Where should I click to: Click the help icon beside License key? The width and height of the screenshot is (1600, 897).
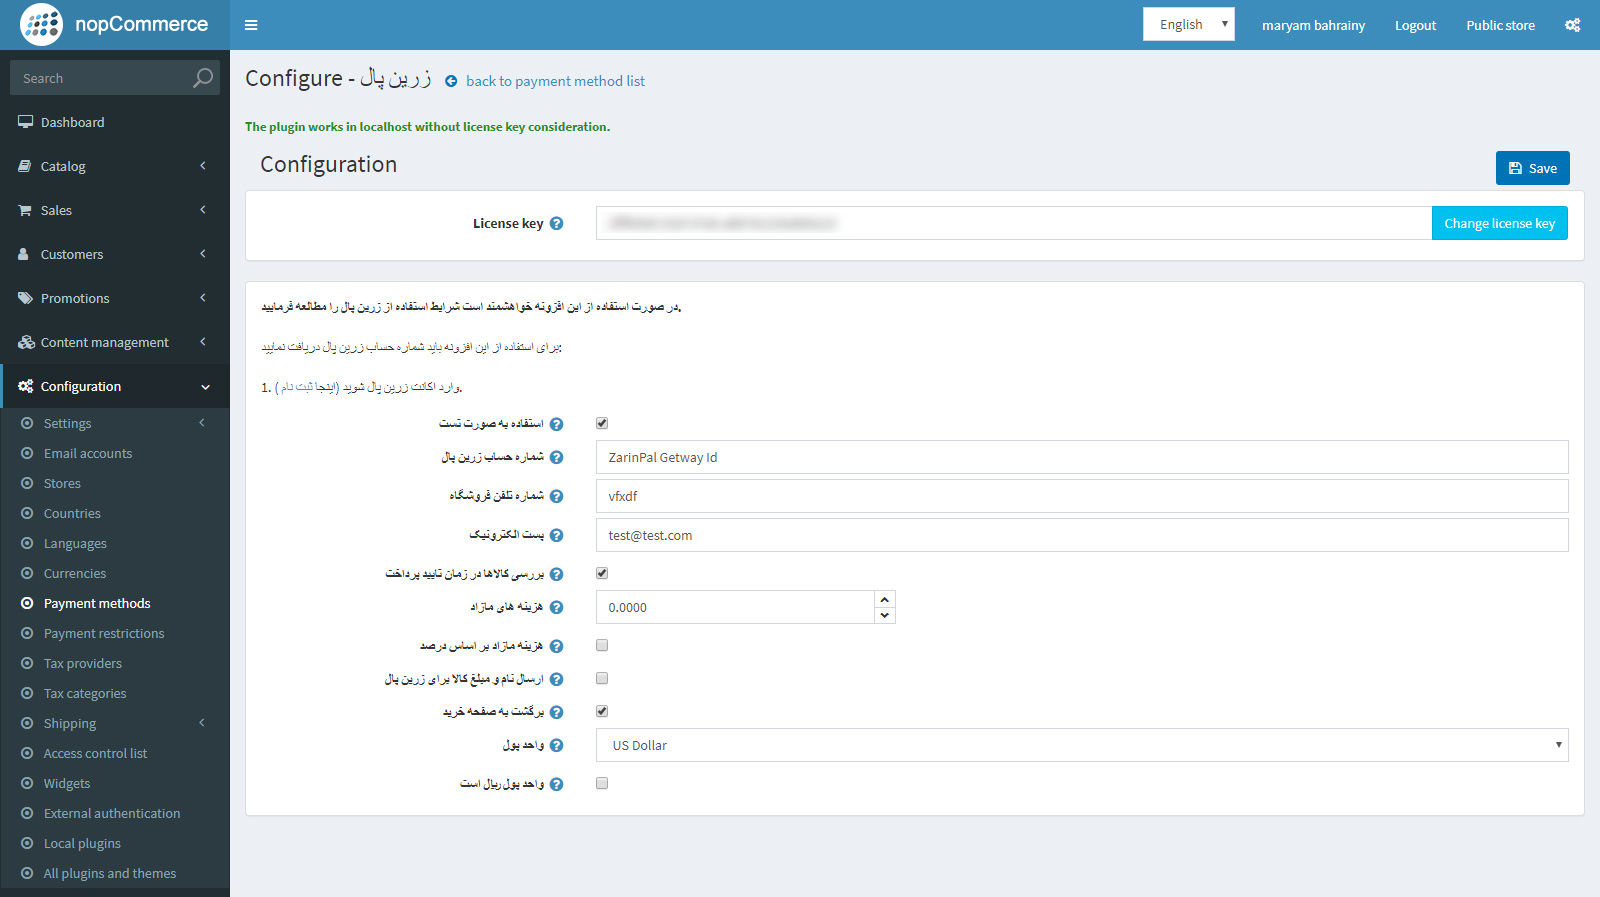(556, 223)
